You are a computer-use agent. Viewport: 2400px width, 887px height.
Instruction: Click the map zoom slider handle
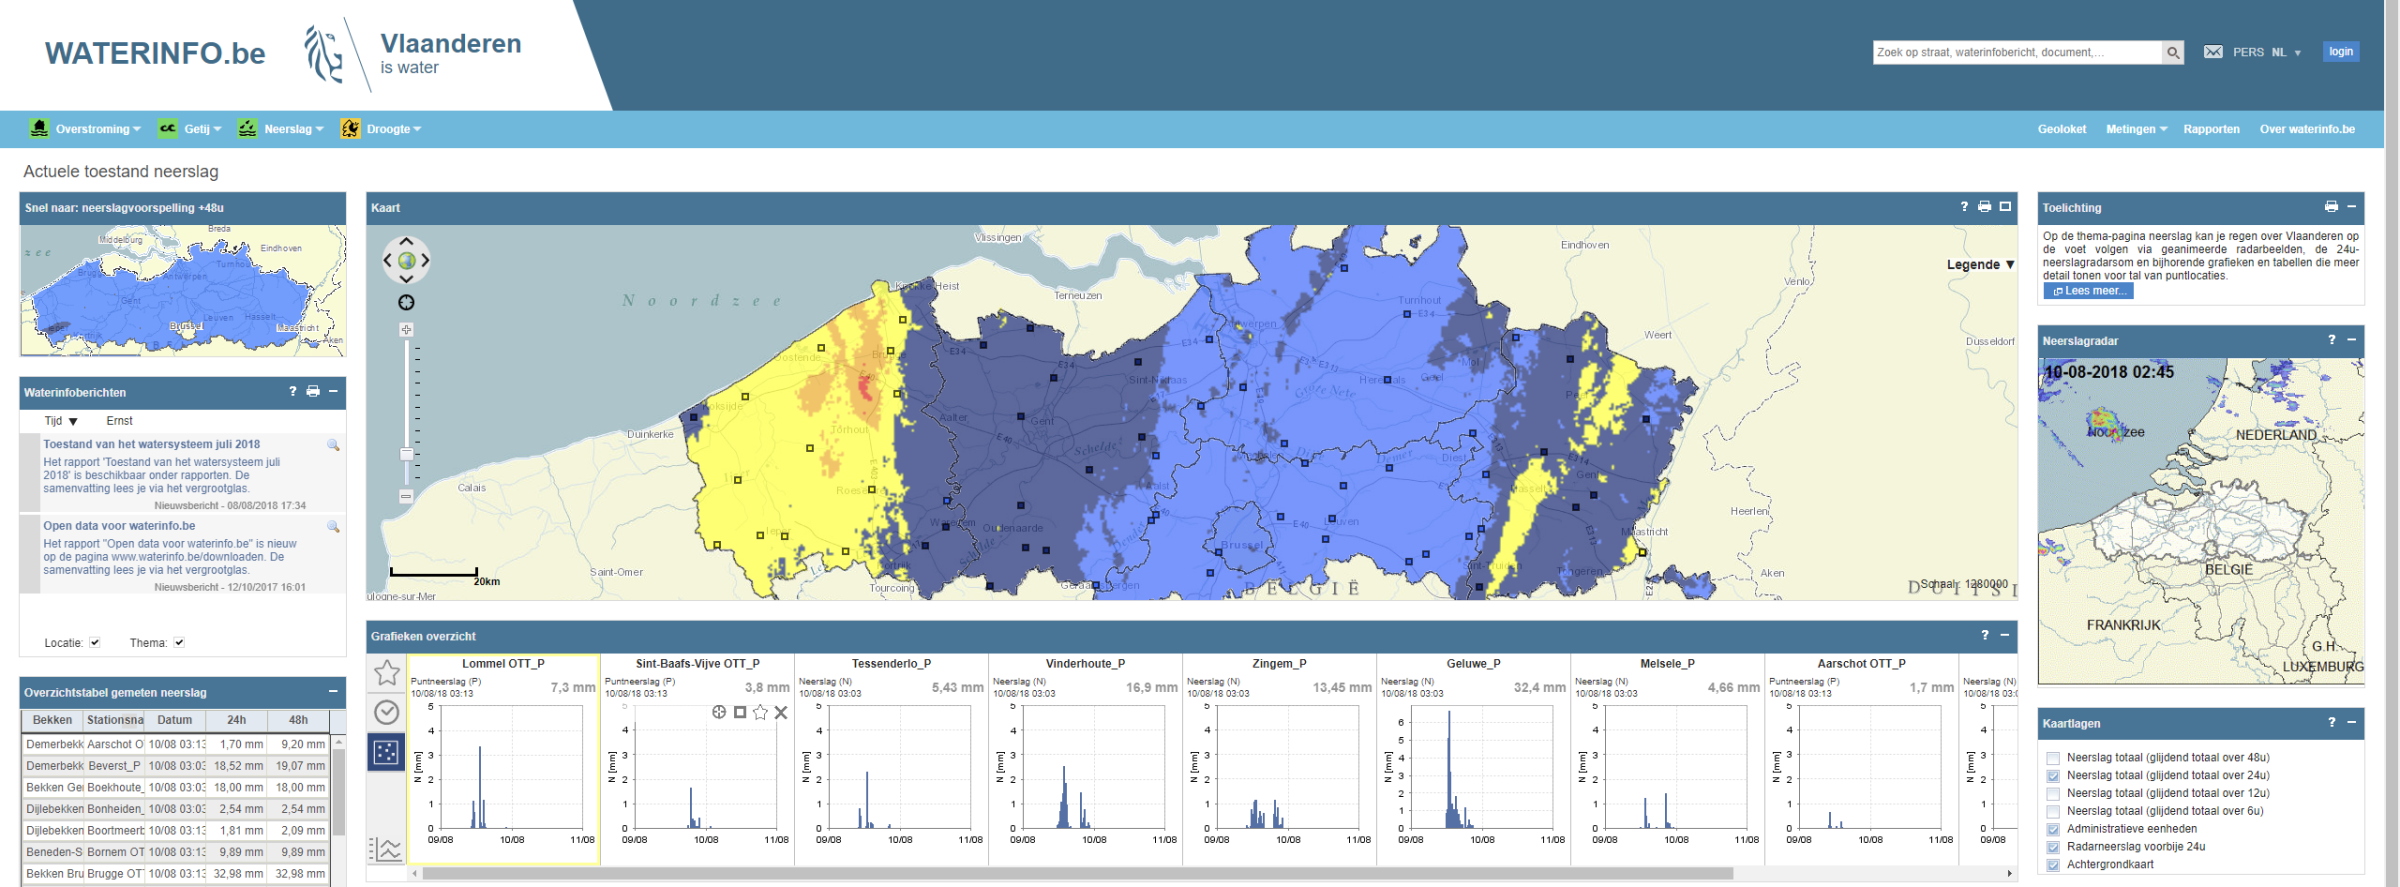click(x=406, y=454)
